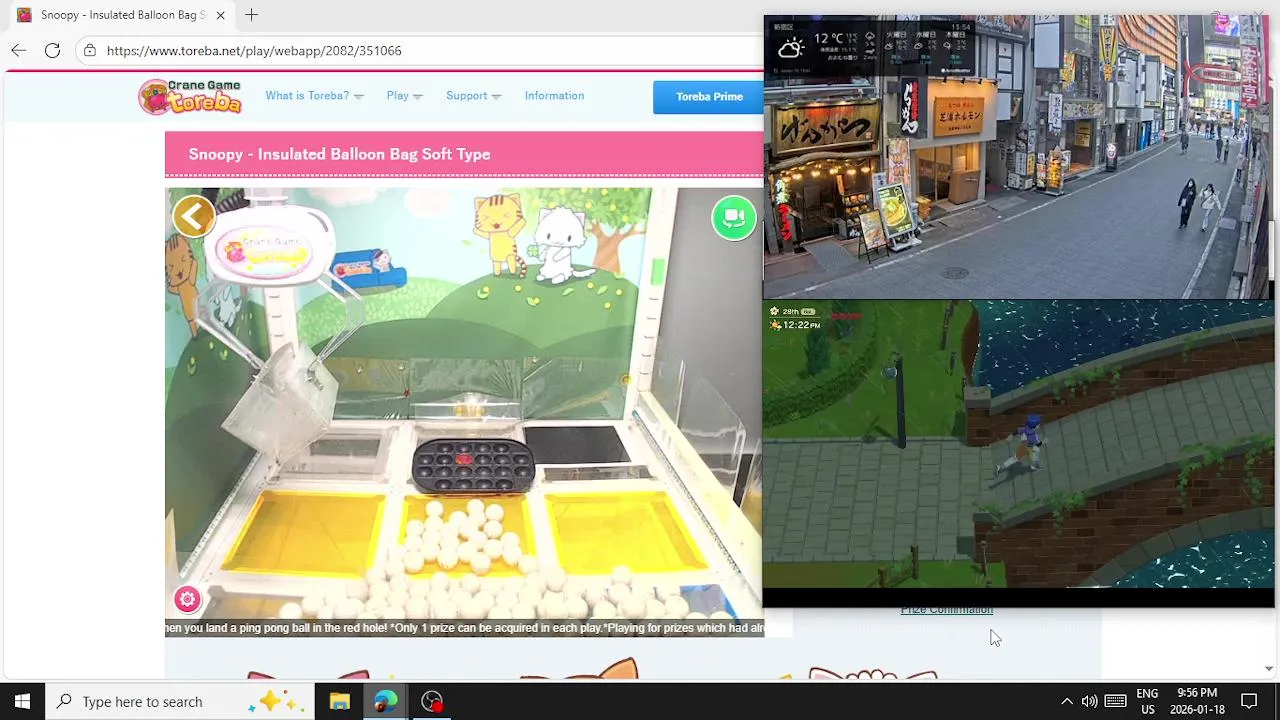Switch the crane camera with the green camera icon

pos(734,218)
